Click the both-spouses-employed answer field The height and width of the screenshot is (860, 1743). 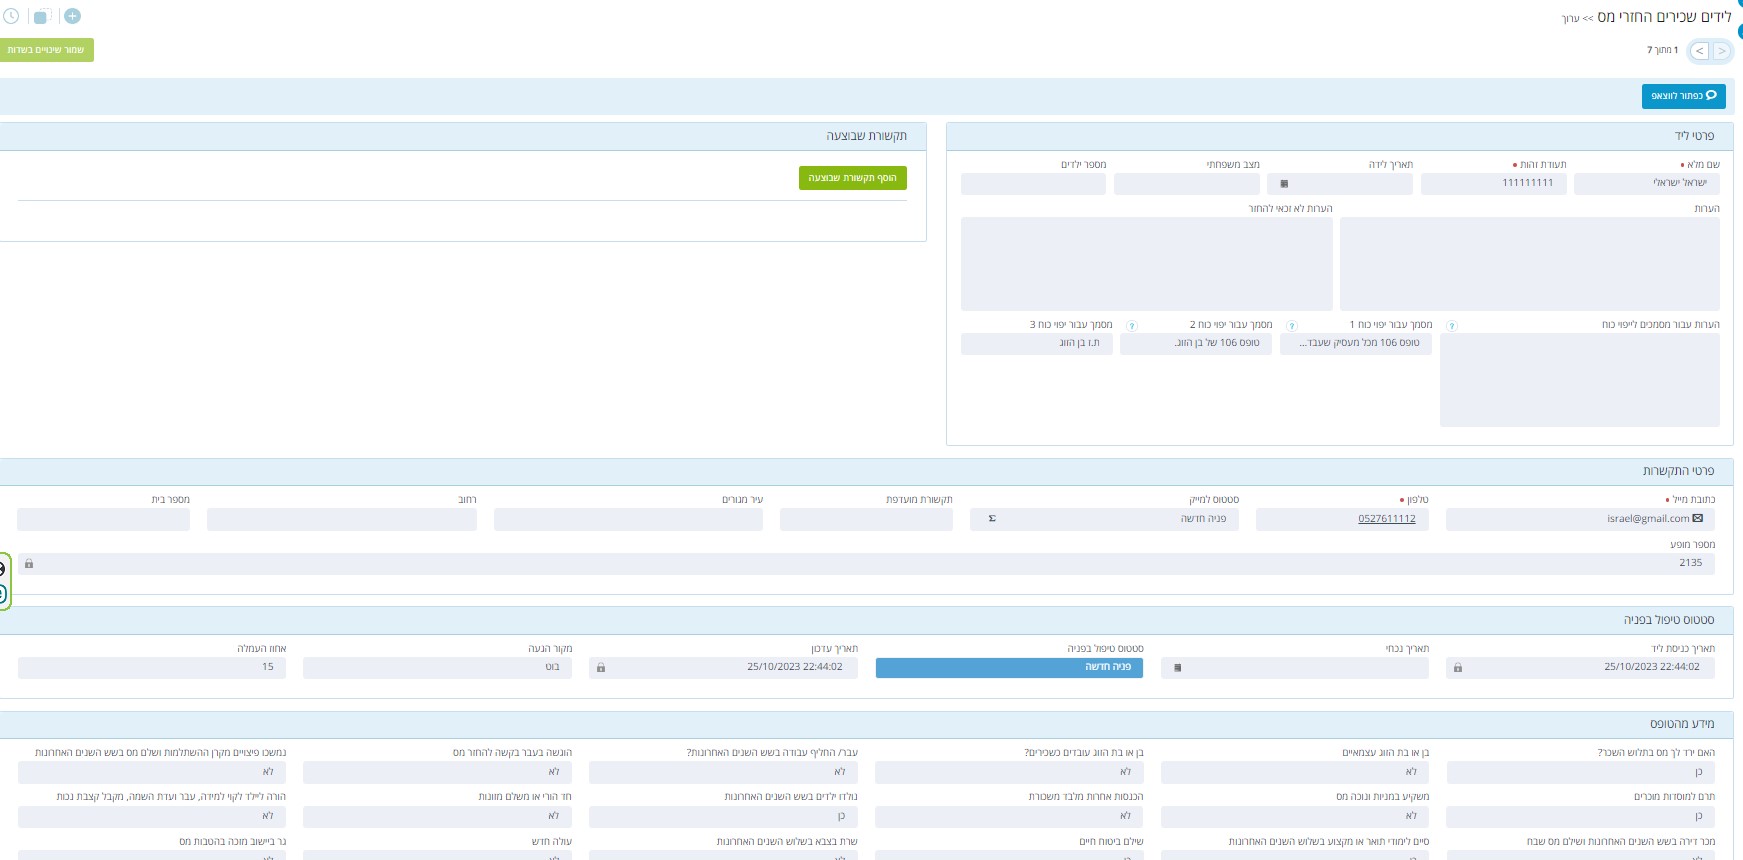[1009, 772]
